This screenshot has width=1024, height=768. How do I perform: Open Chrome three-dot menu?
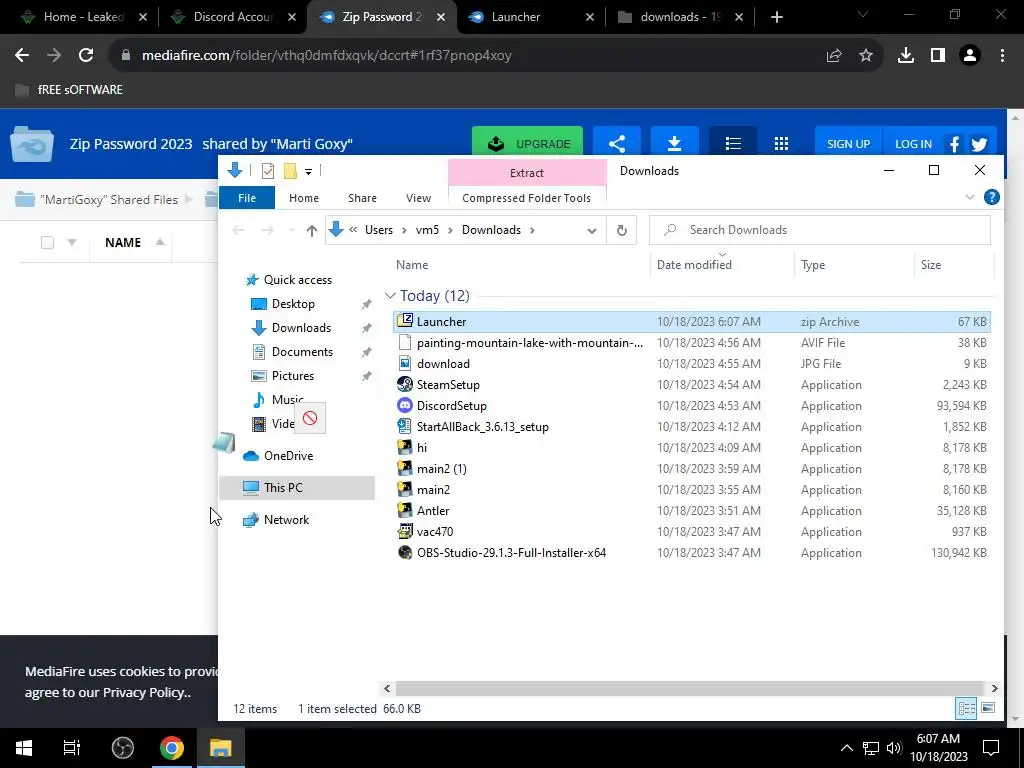coord(1002,56)
